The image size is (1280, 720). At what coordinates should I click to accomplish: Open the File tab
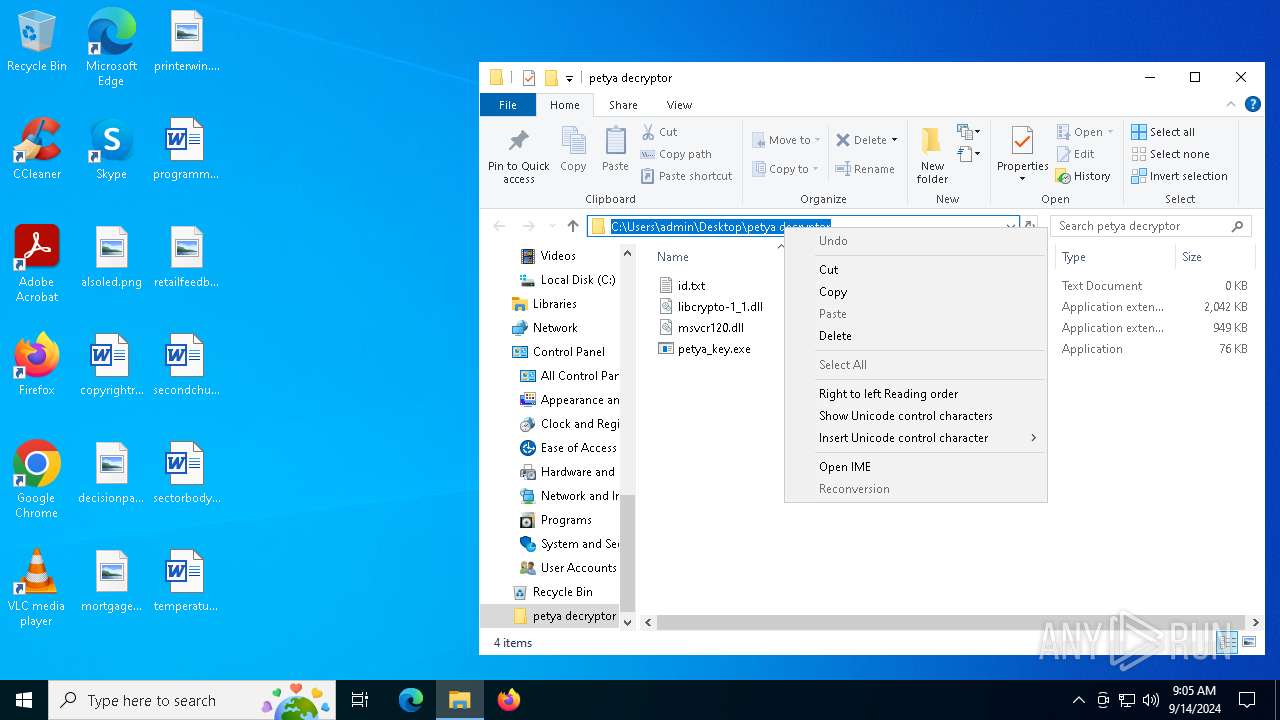coord(508,105)
